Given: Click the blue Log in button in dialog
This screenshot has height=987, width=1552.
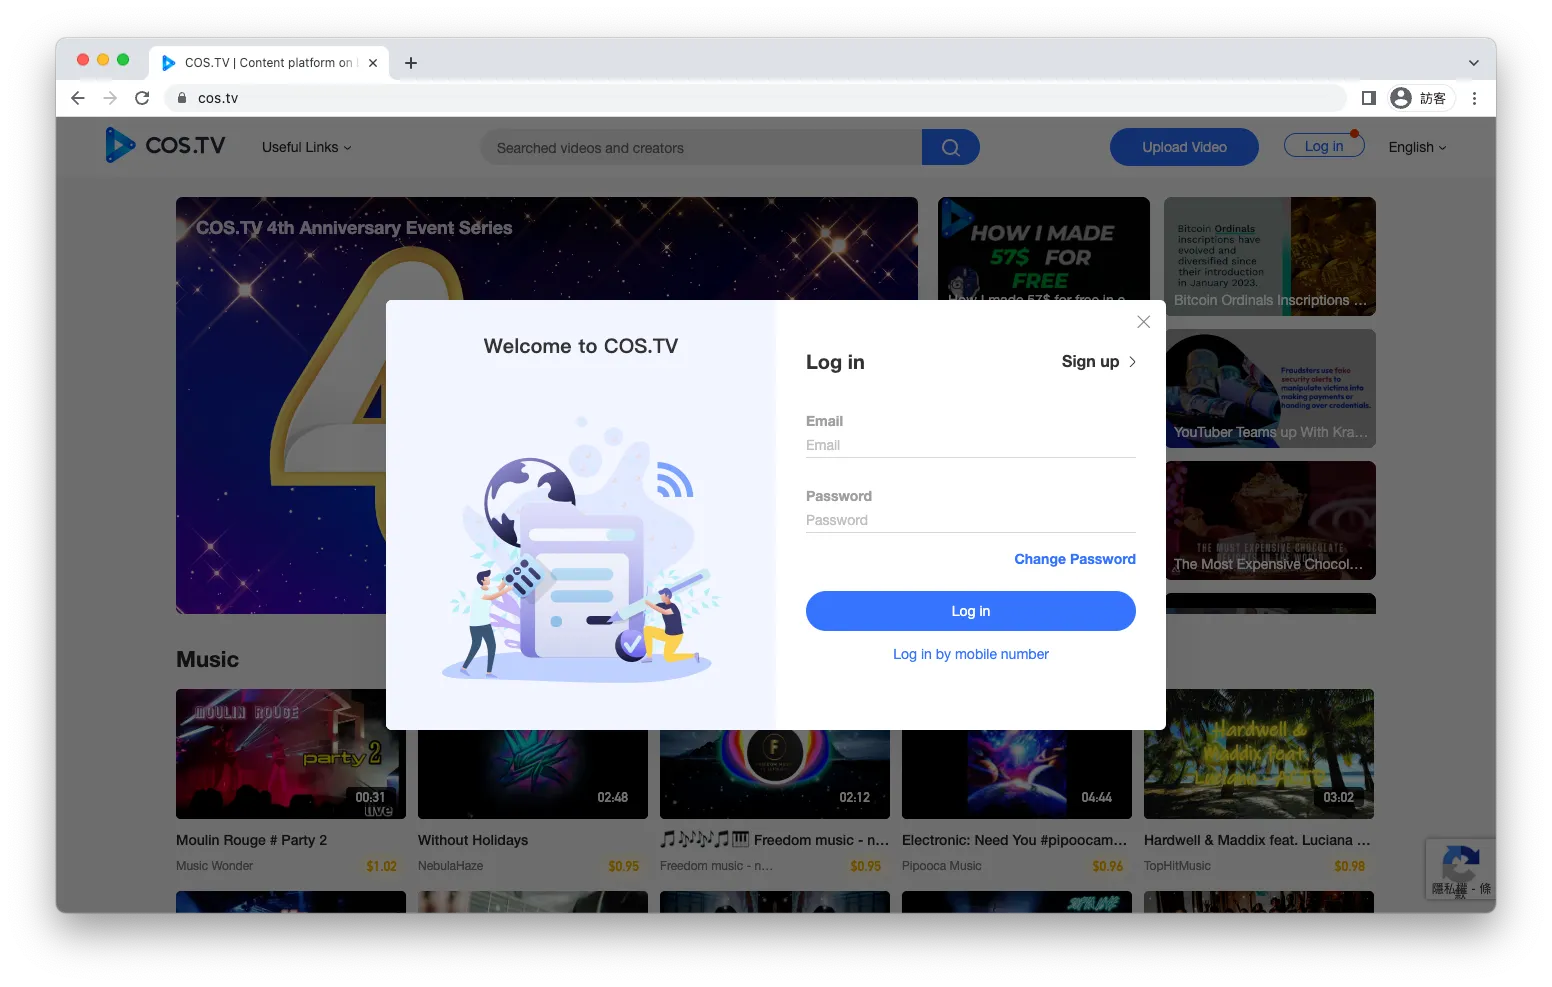Looking at the screenshot, I should [970, 611].
